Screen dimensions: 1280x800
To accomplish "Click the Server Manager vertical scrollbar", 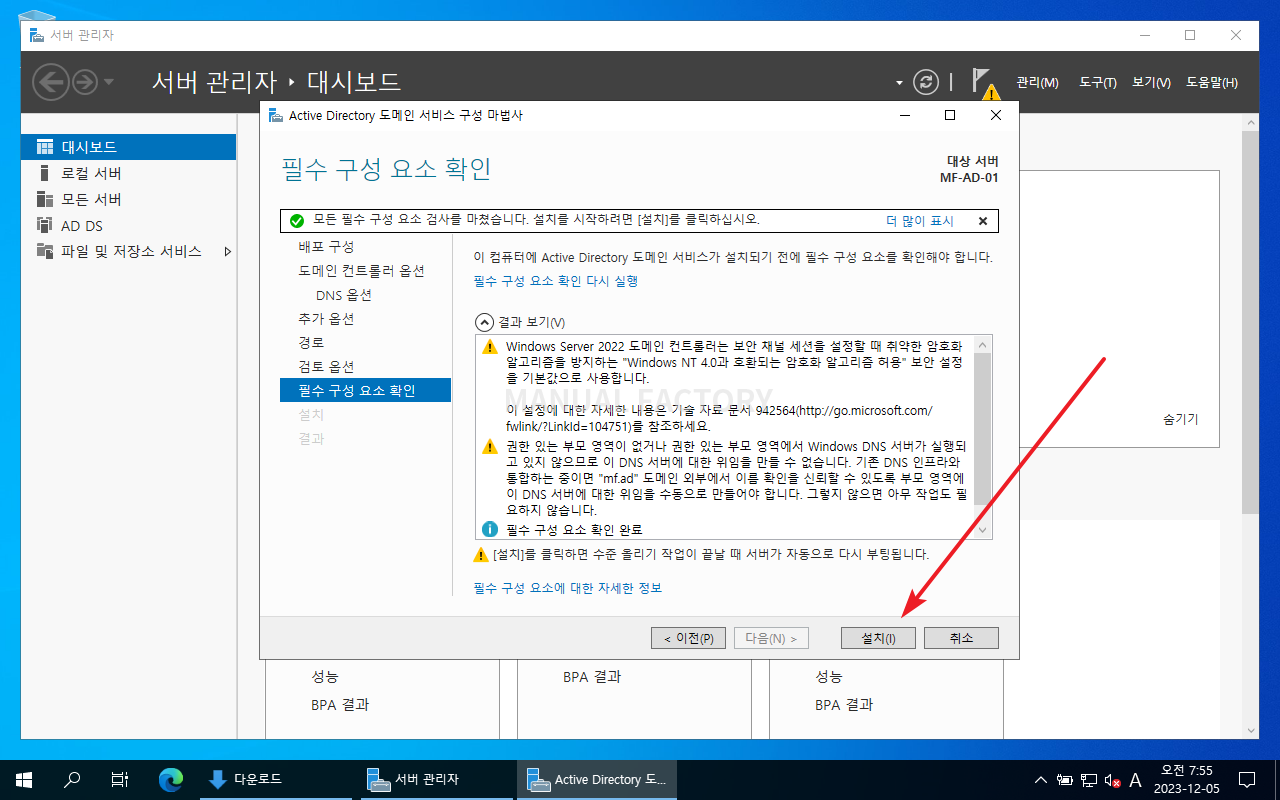I will pos(1250,320).
